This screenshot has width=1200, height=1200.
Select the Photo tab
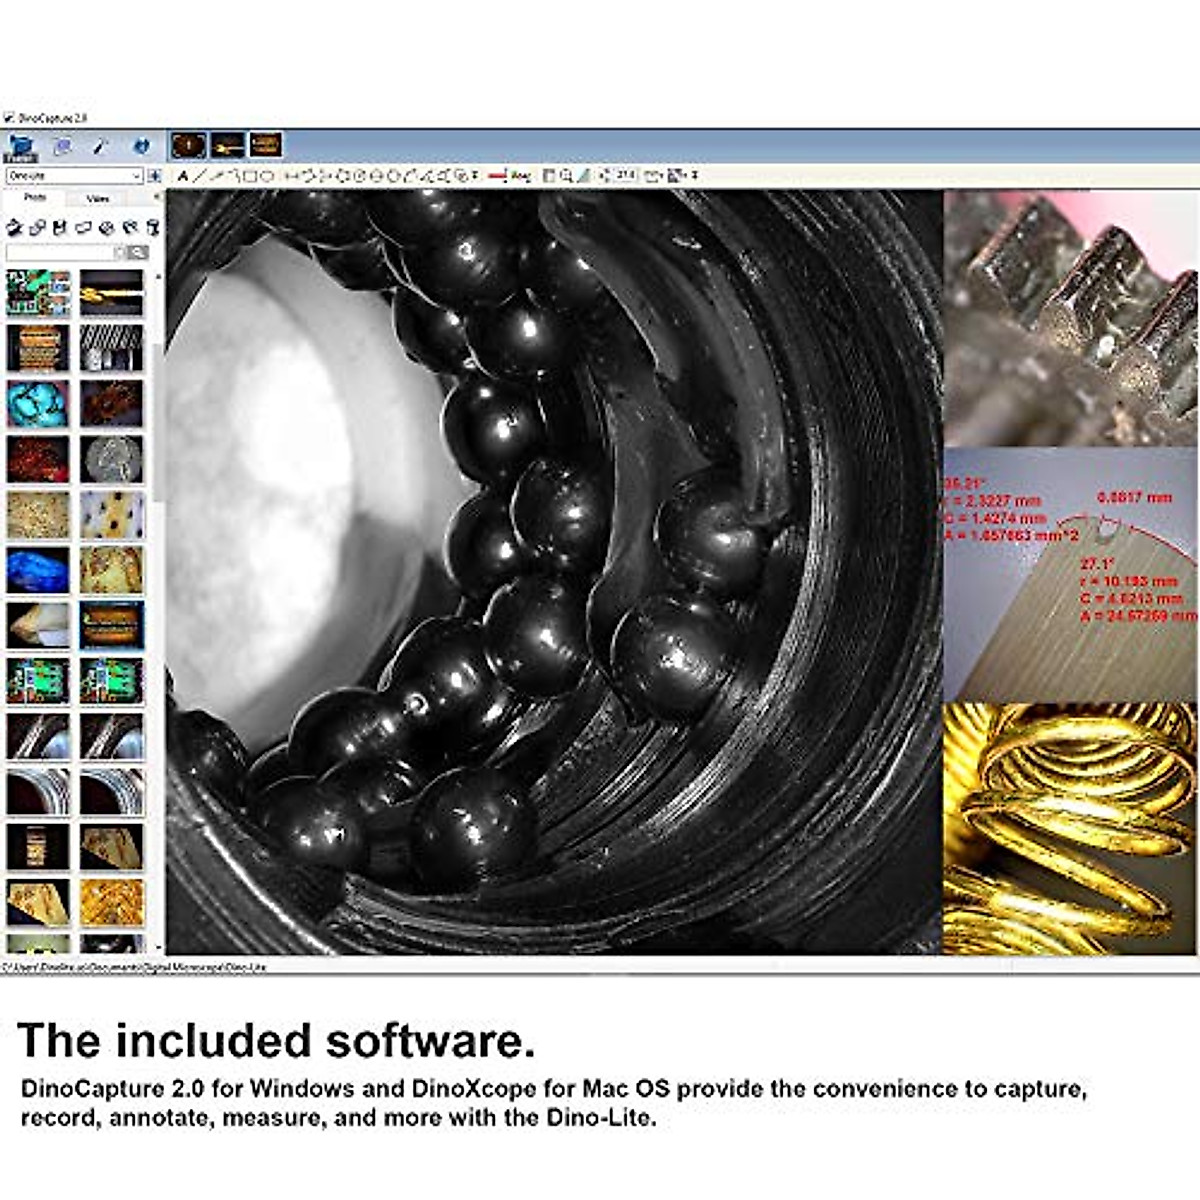[36, 199]
